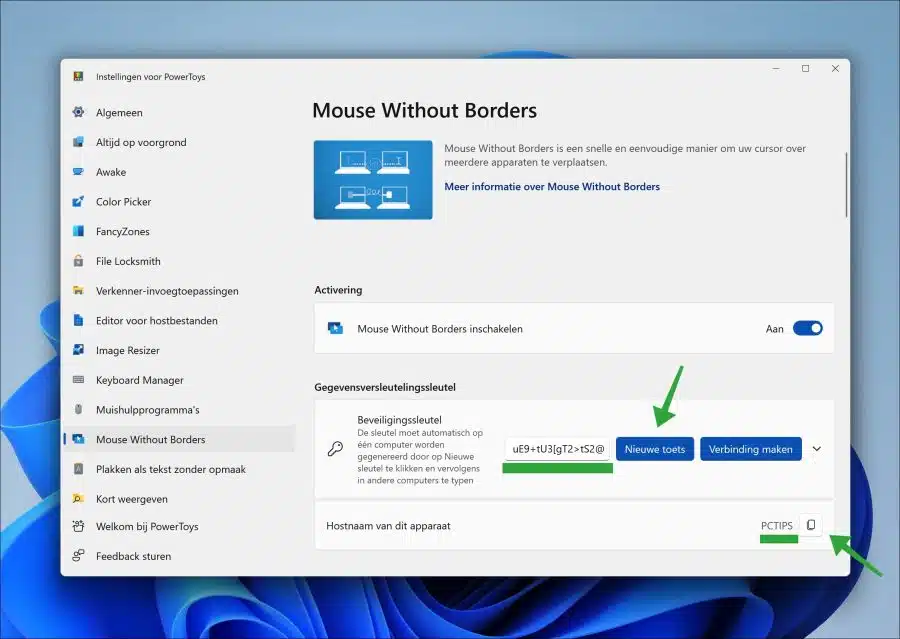Click the Nieuwe toets button
The height and width of the screenshot is (639, 900).
click(655, 449)
